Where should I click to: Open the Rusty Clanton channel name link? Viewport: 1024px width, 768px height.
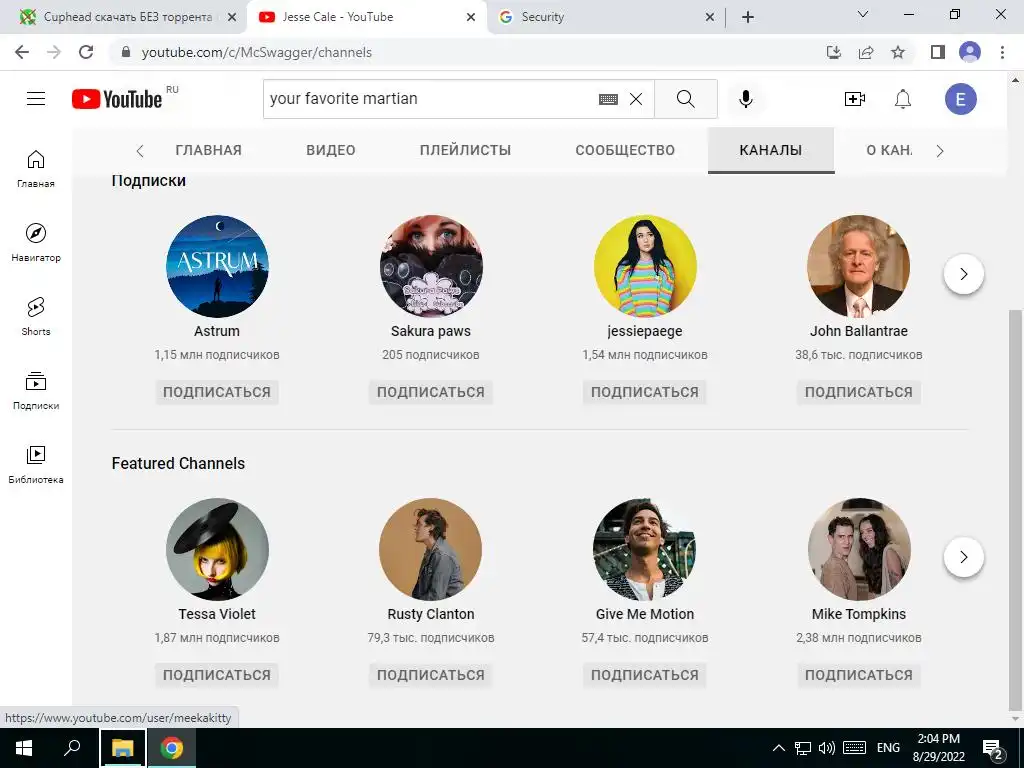tap(431, 614)
